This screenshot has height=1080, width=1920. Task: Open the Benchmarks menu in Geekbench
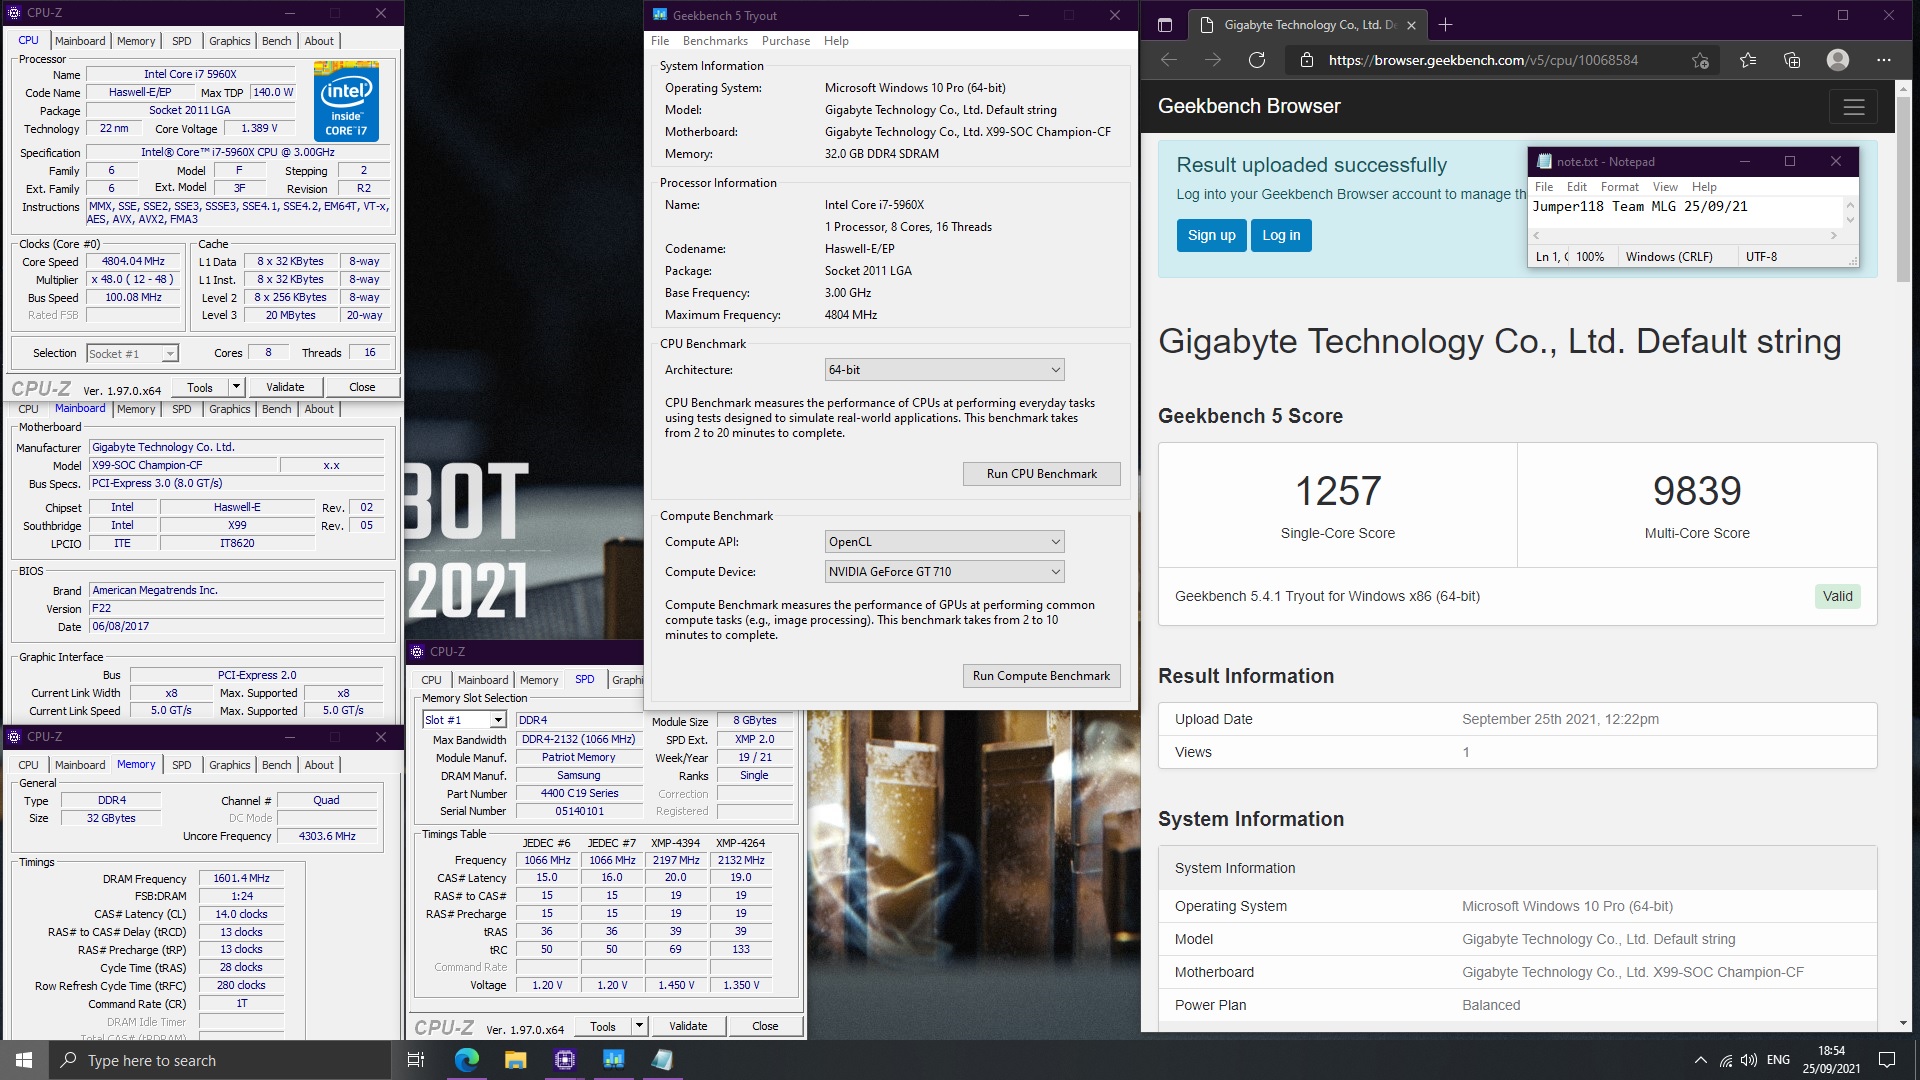click(715, 41)
